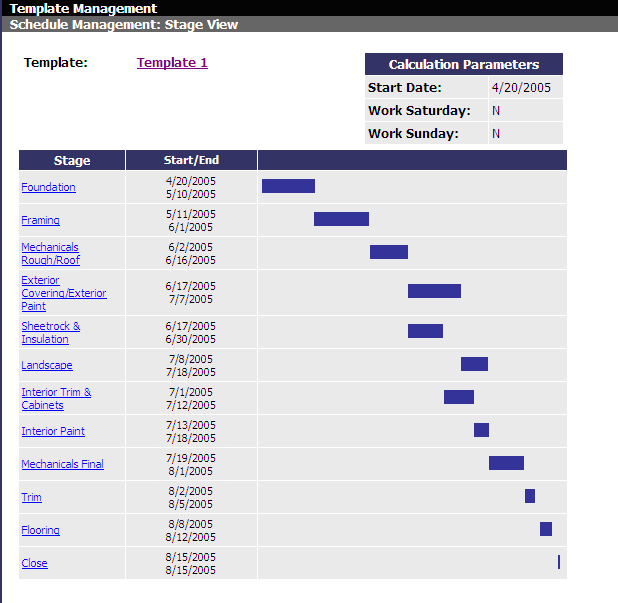Open the Flooring stage link
The width and height of the screenshot is (618, 603).
(x=41, y=530)
